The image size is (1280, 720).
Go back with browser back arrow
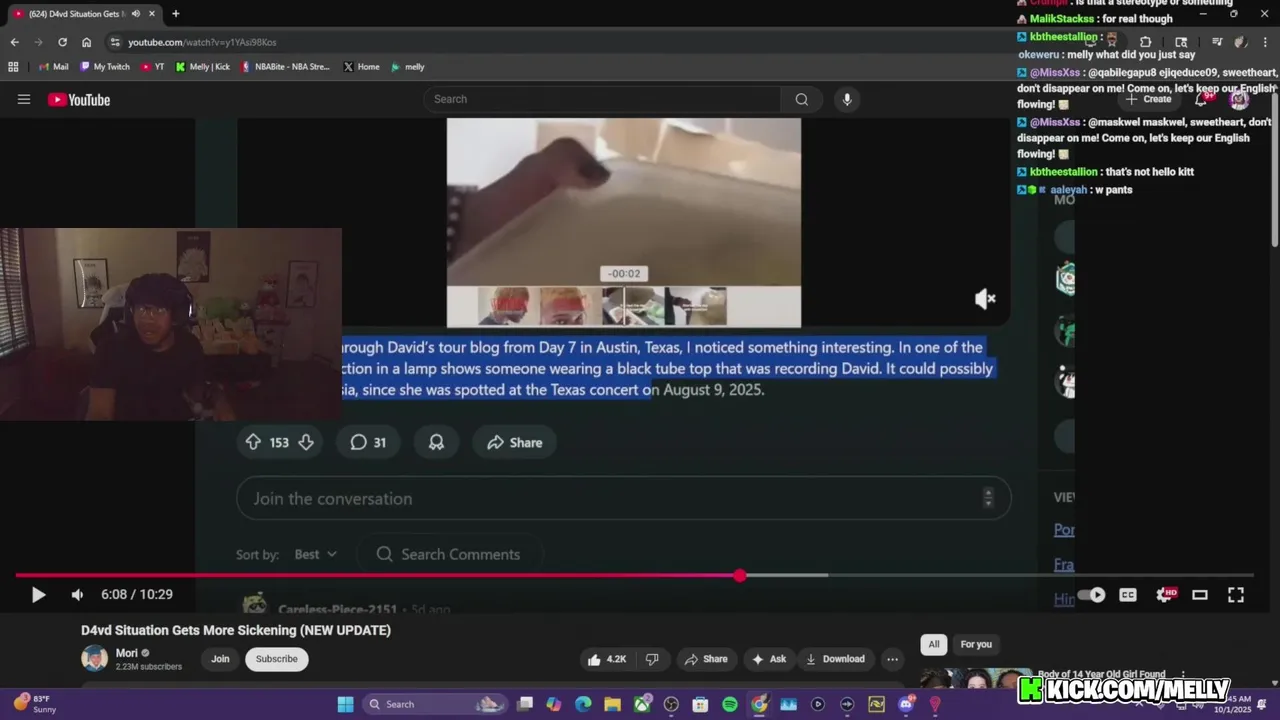click(14, 42)
